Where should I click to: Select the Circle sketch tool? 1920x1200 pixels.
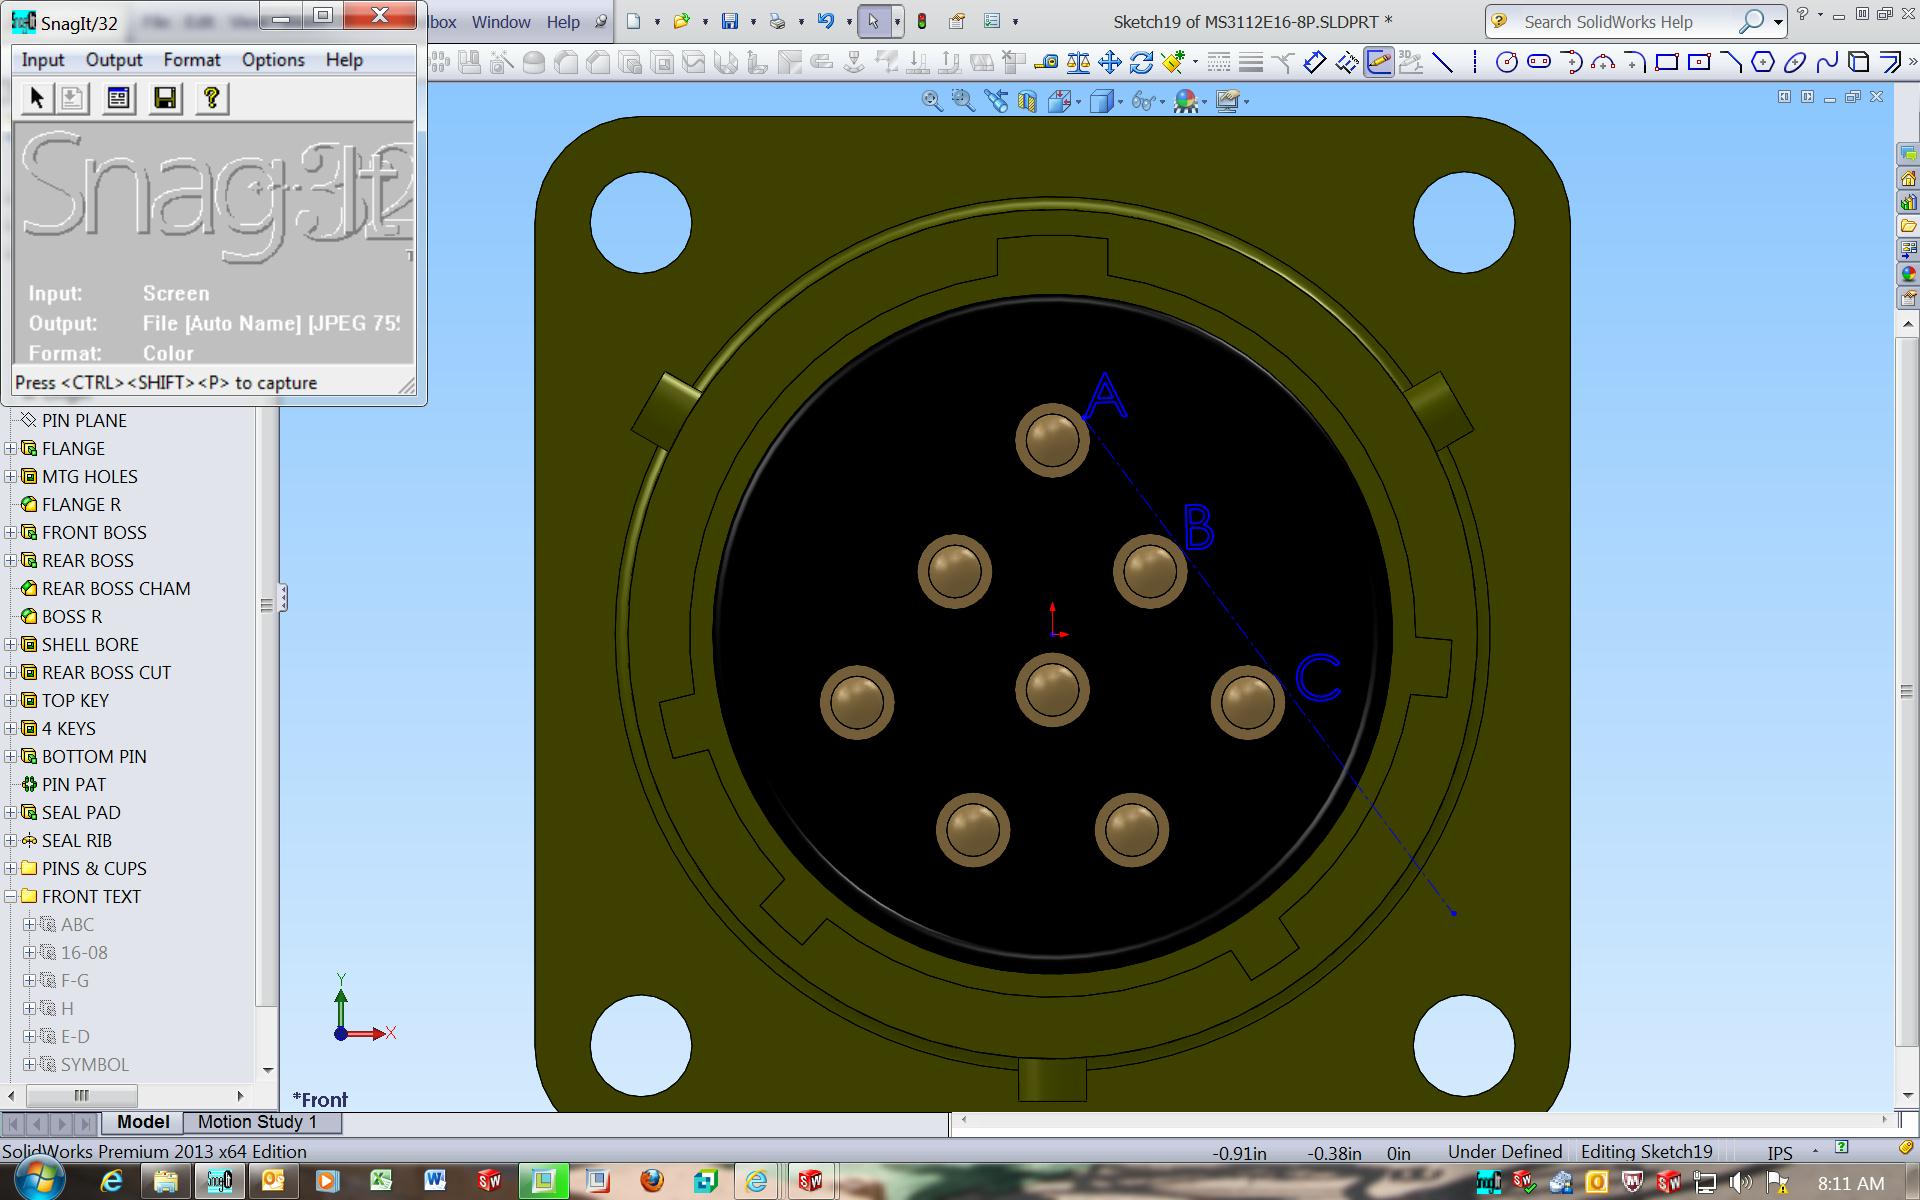click(1506, 63)
